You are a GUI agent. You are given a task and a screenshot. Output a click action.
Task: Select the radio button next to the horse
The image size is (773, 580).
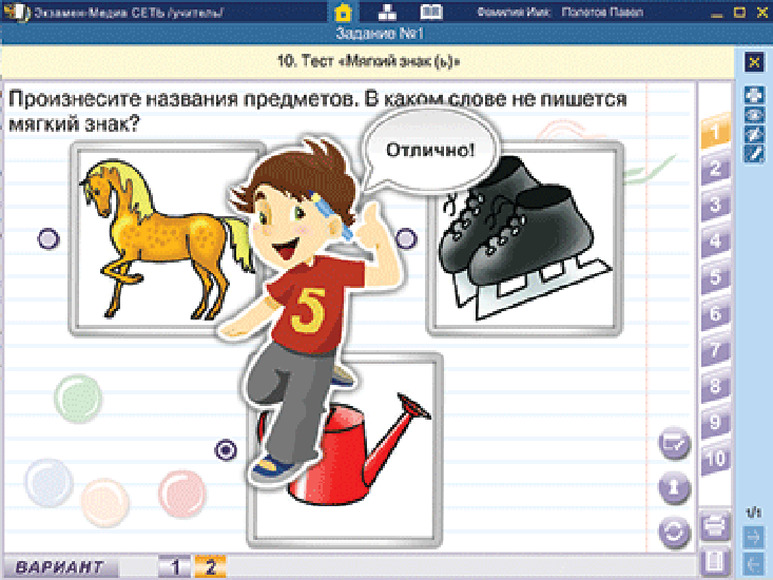coord(48,239)
